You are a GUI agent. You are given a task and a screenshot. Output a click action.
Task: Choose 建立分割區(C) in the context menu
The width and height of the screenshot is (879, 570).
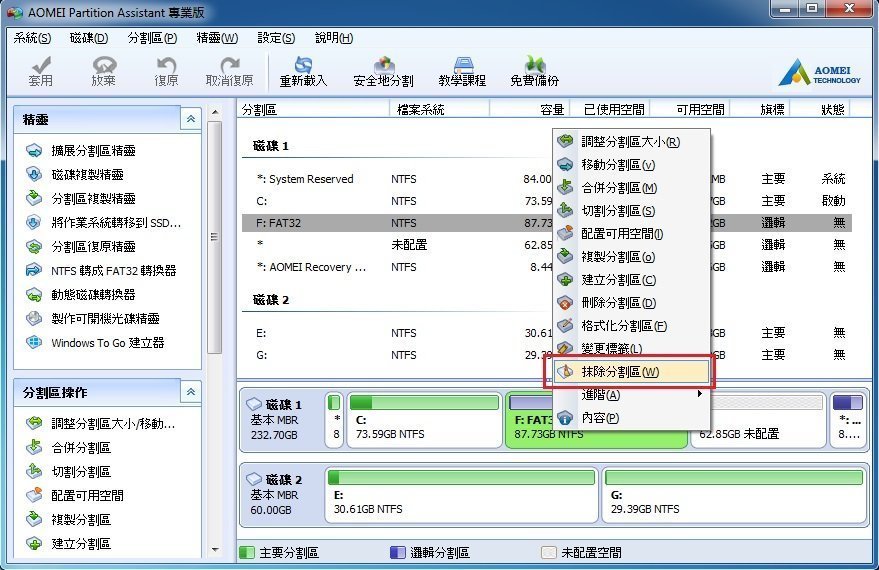[631, 280]
